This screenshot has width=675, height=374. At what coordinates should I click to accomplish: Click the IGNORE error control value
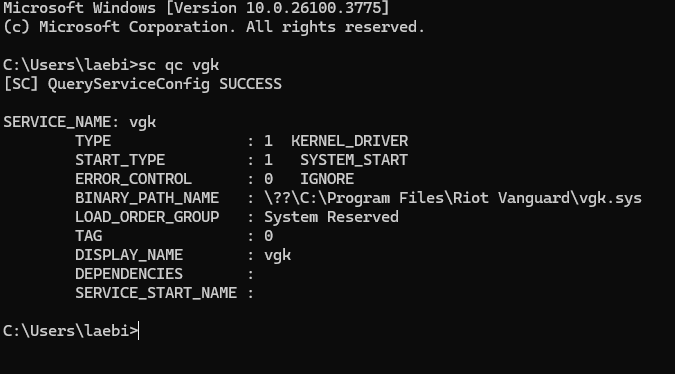pos(327,179)
